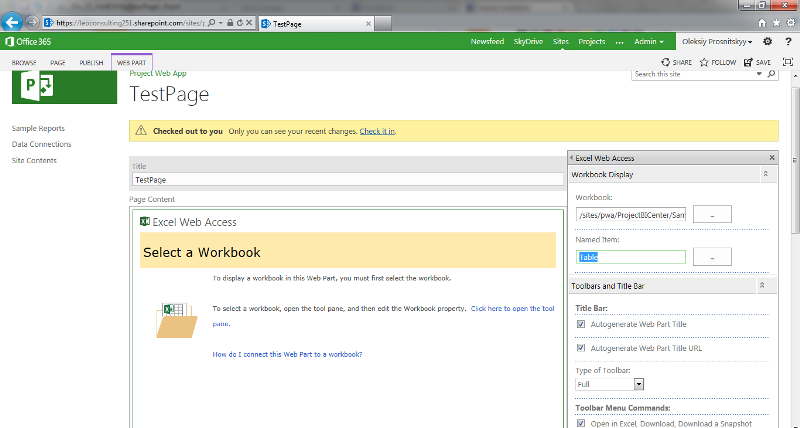The width and height of the screenshot is (800, 428).
Task: Click the address bar search magnifier icon
Action: click(x=211, y=23)
